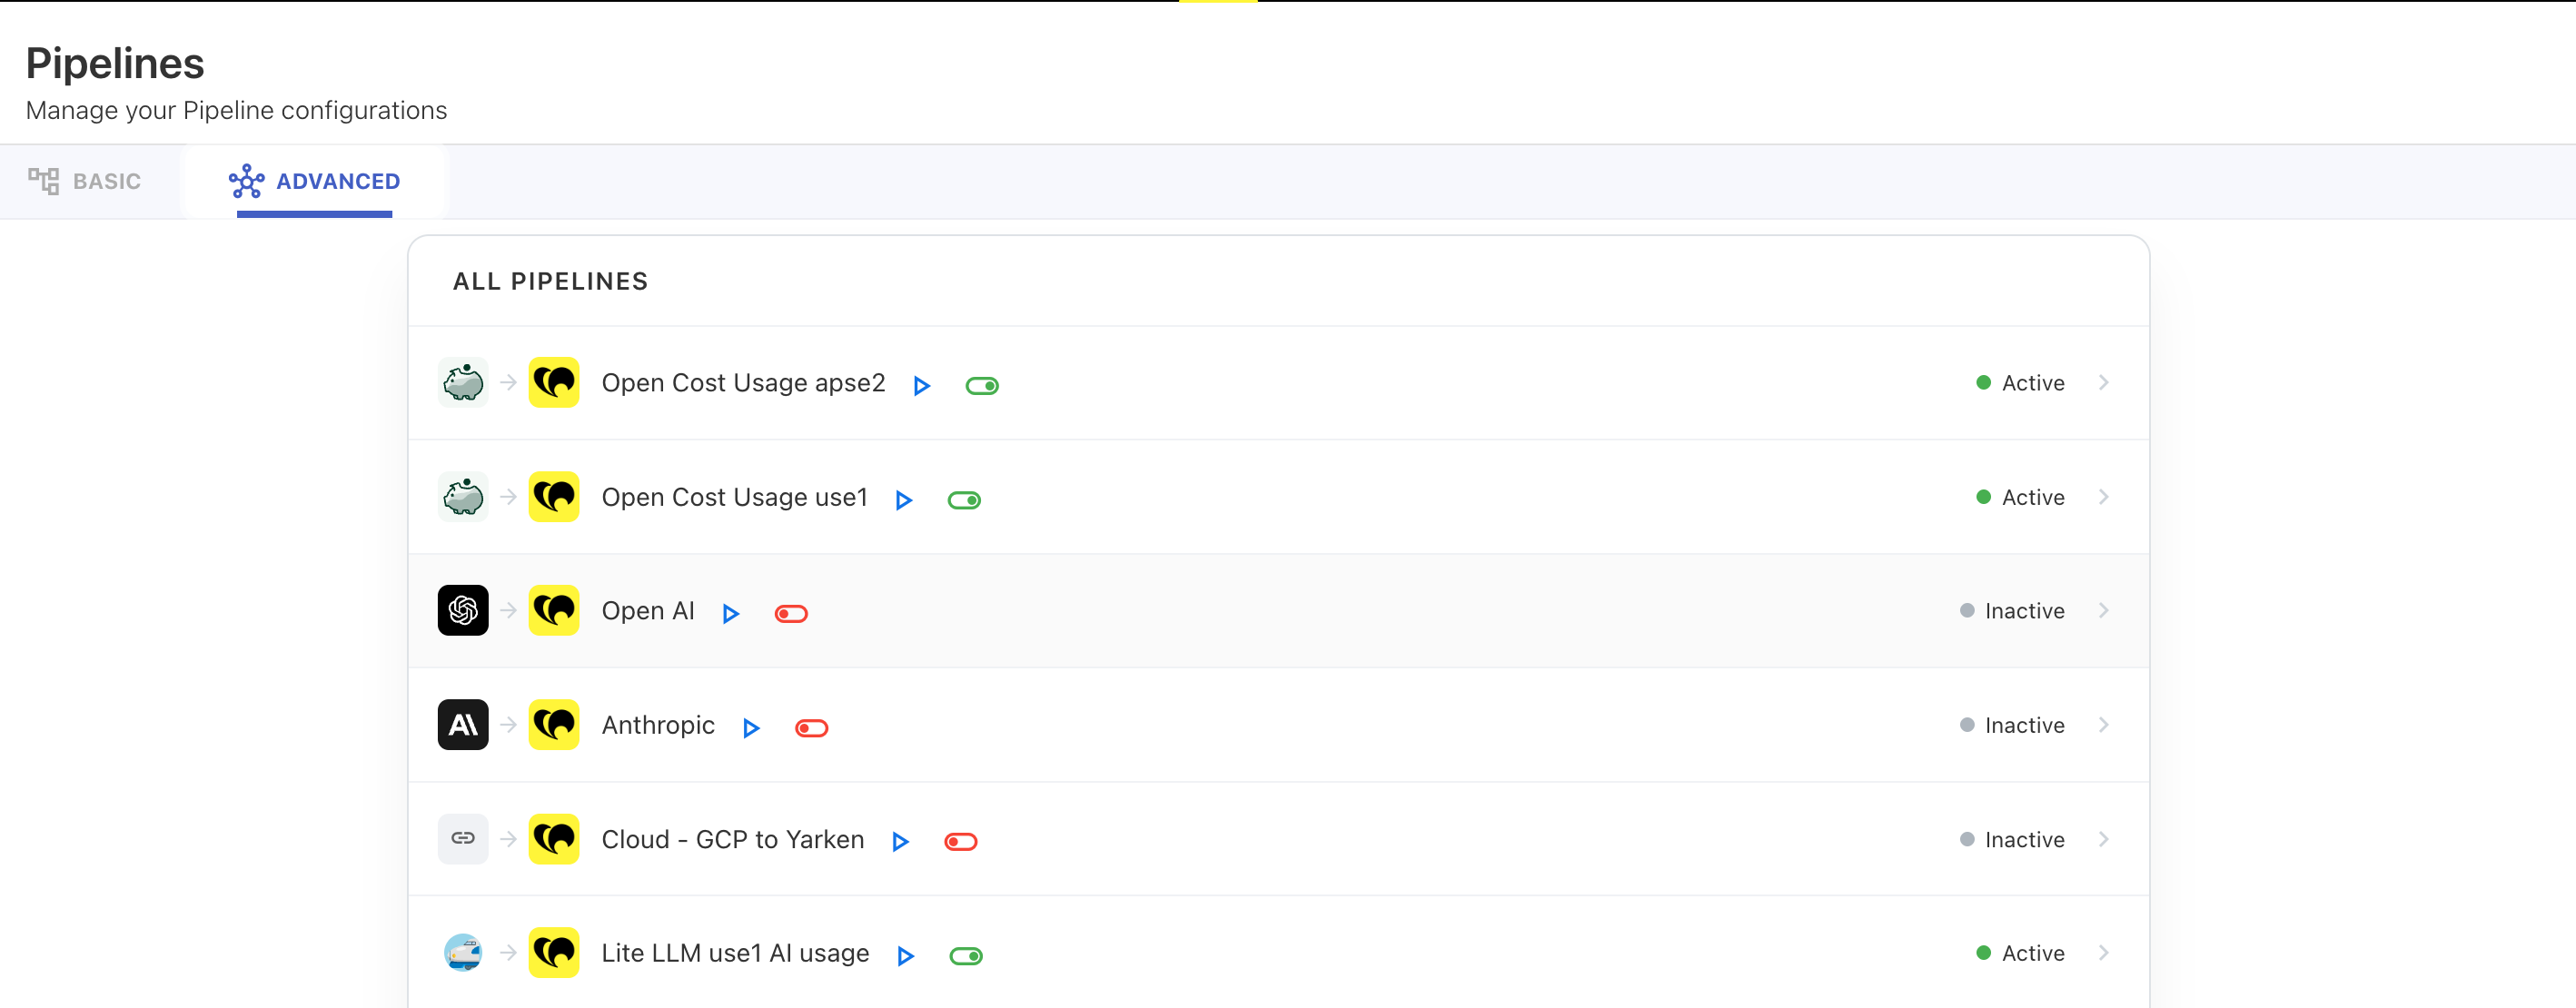This screenshot has height=1008, width=2576.
Task: Open the Cloud - GCP to Yarken pipeline name
Action: pyautogui.click(x=733, y=839)
